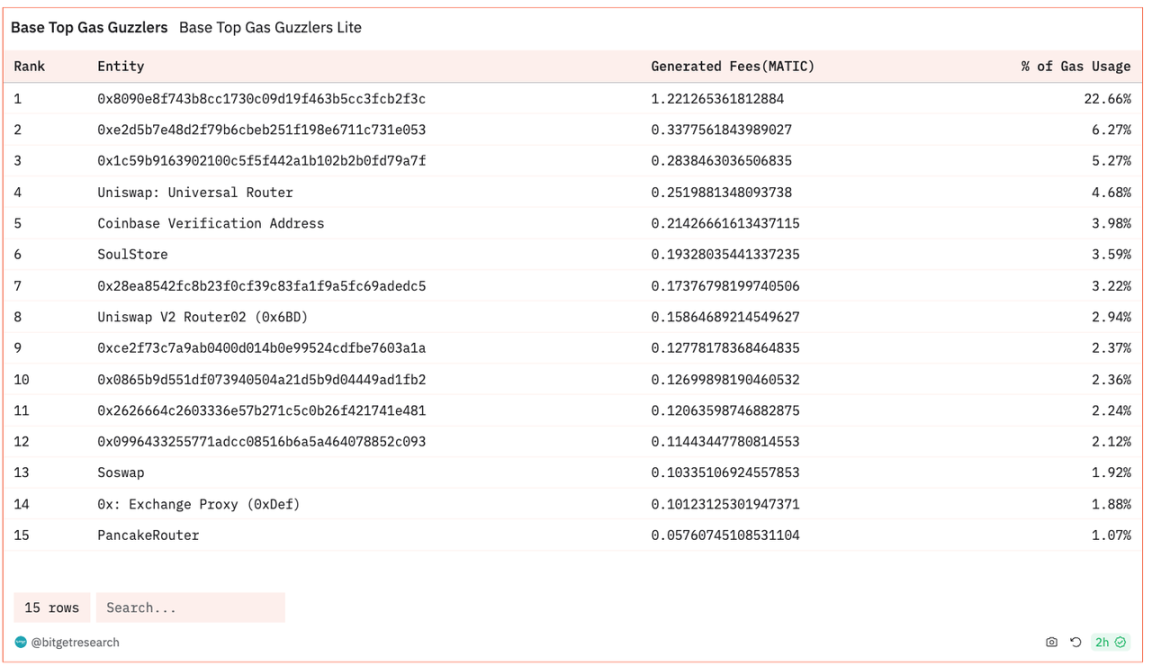Click the 2h freshness status badge

point(1109,642)
